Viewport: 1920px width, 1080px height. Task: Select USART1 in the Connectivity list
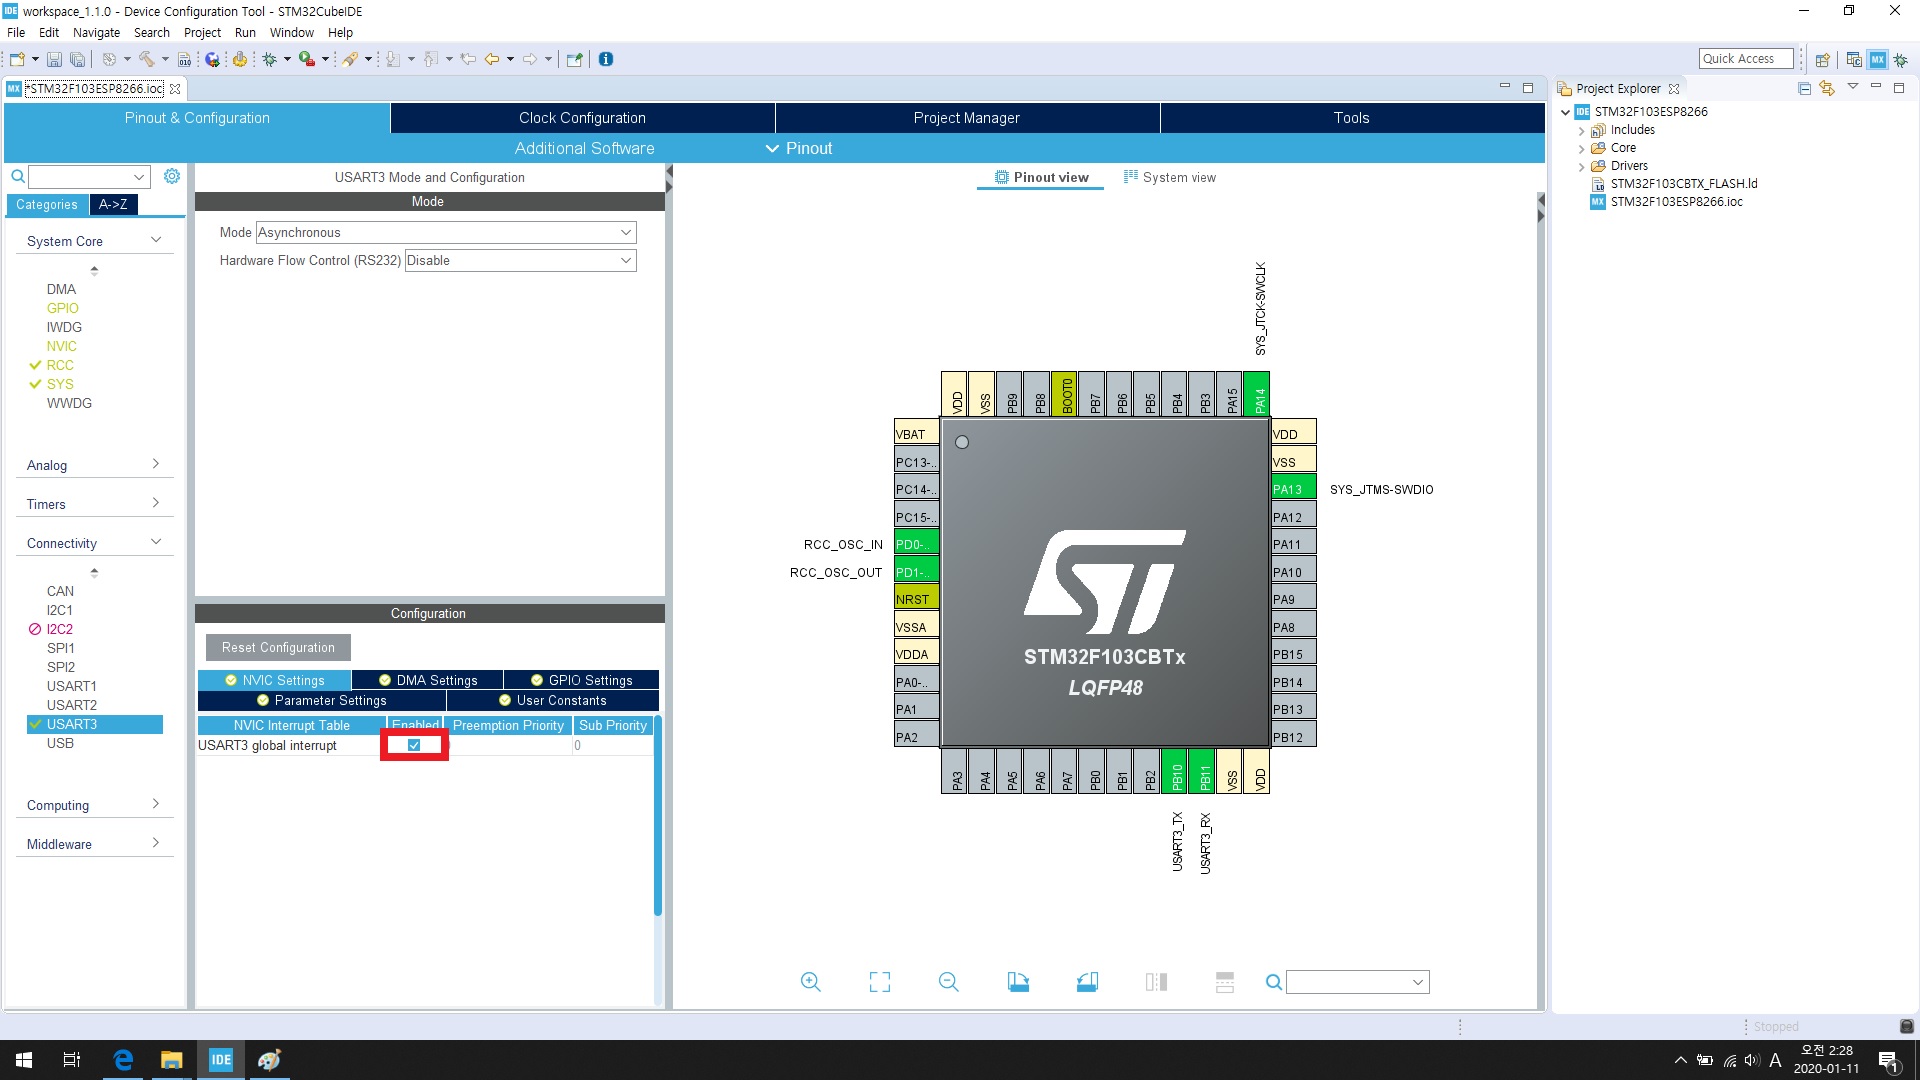[x=72, y=686]
